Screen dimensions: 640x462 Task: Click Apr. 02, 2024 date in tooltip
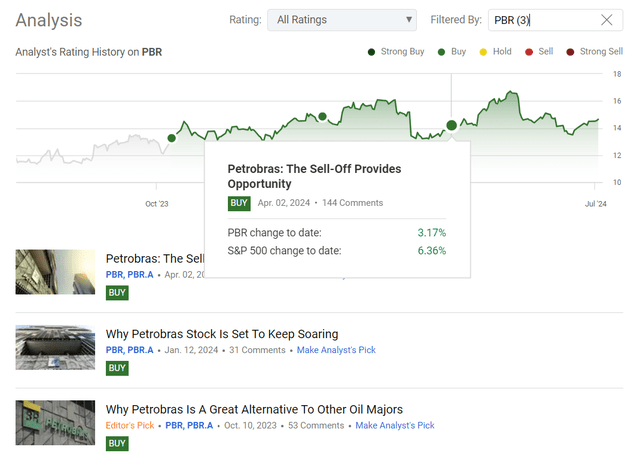click(284, 203)
